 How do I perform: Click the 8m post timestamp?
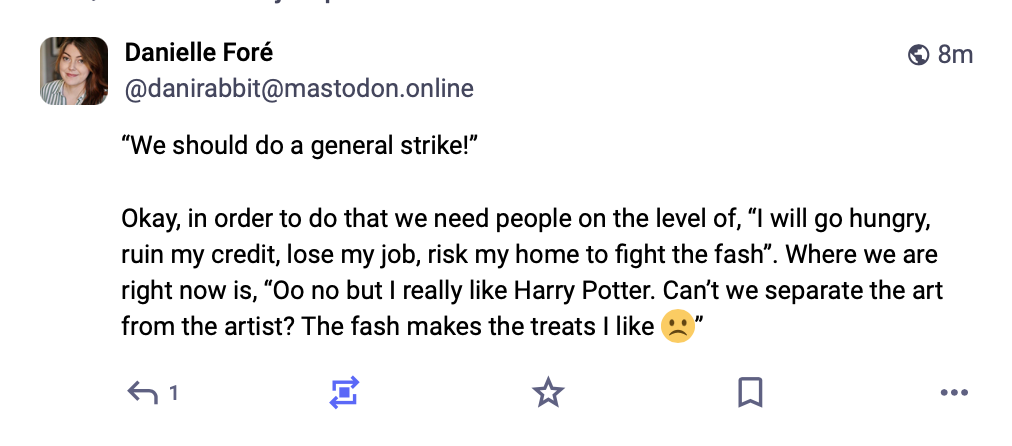pyautogui.click(x=955, y=55)
